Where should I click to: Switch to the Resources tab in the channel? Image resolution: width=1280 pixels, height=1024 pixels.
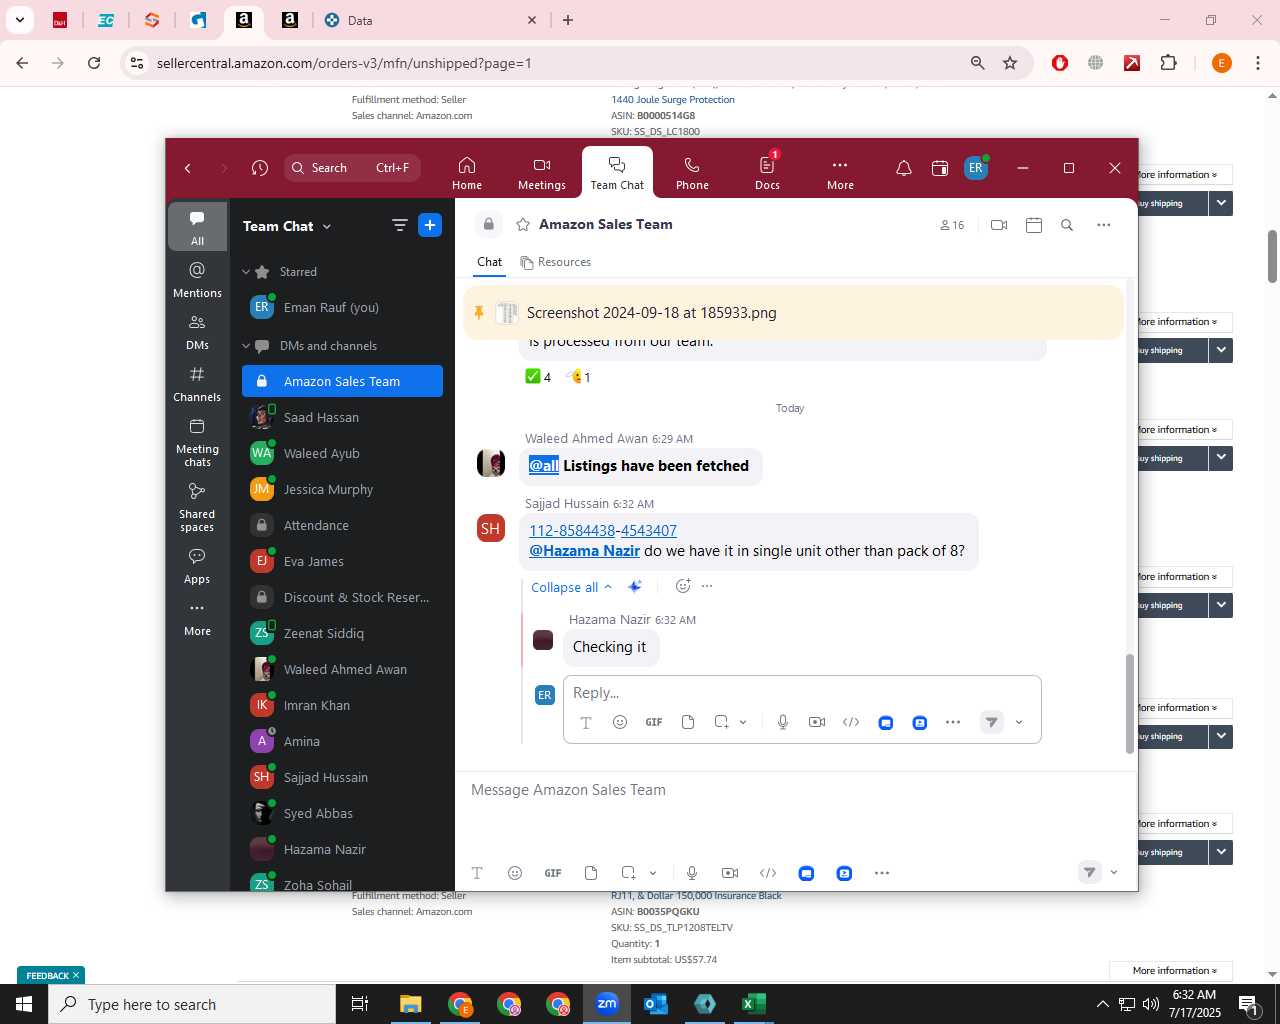pos(556,262)
